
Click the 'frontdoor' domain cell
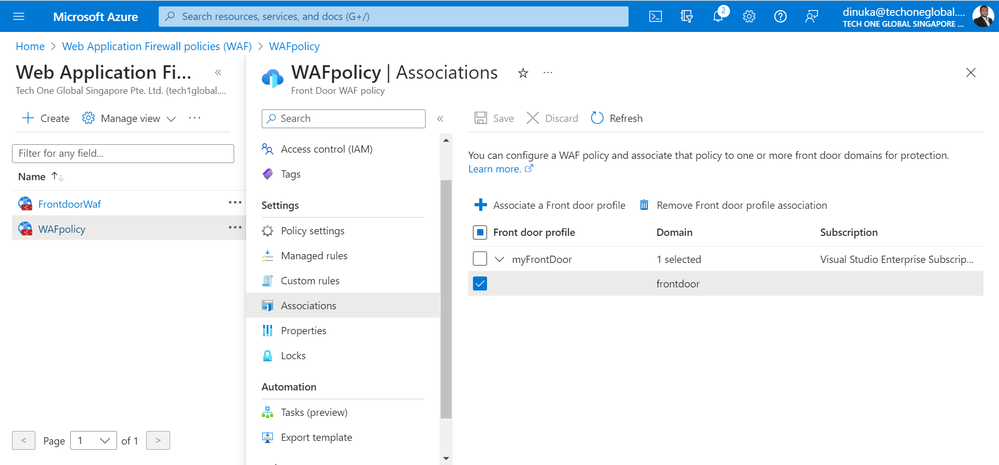click(x=678, y=284)
